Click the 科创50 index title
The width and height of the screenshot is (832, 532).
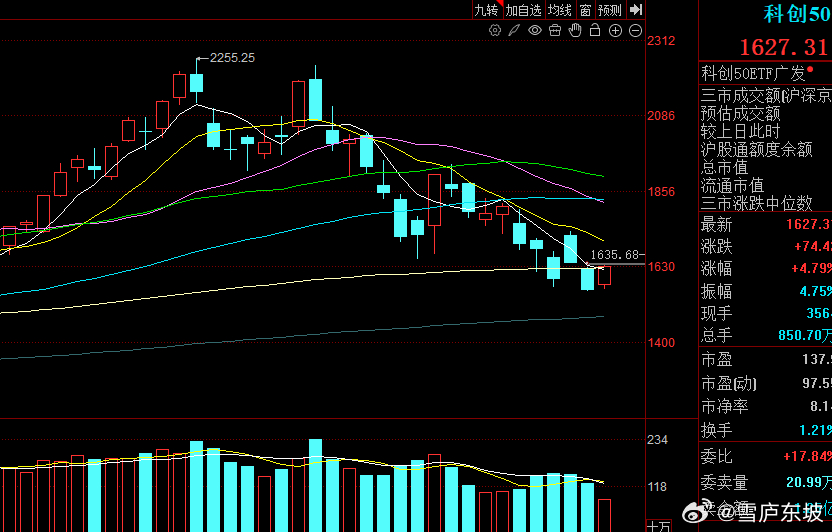pyautogui.click(x=797, y=14)
